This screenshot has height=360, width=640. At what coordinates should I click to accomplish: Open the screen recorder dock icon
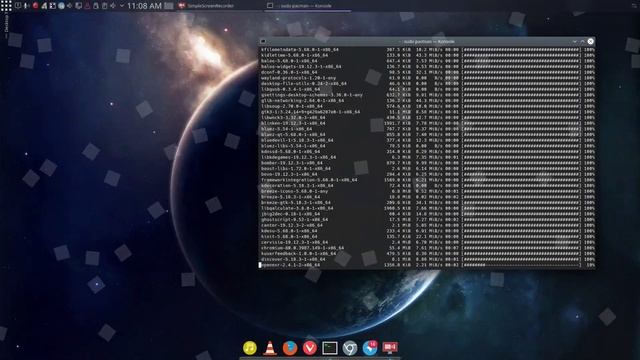pyautogui.click(x=390, y=347)
